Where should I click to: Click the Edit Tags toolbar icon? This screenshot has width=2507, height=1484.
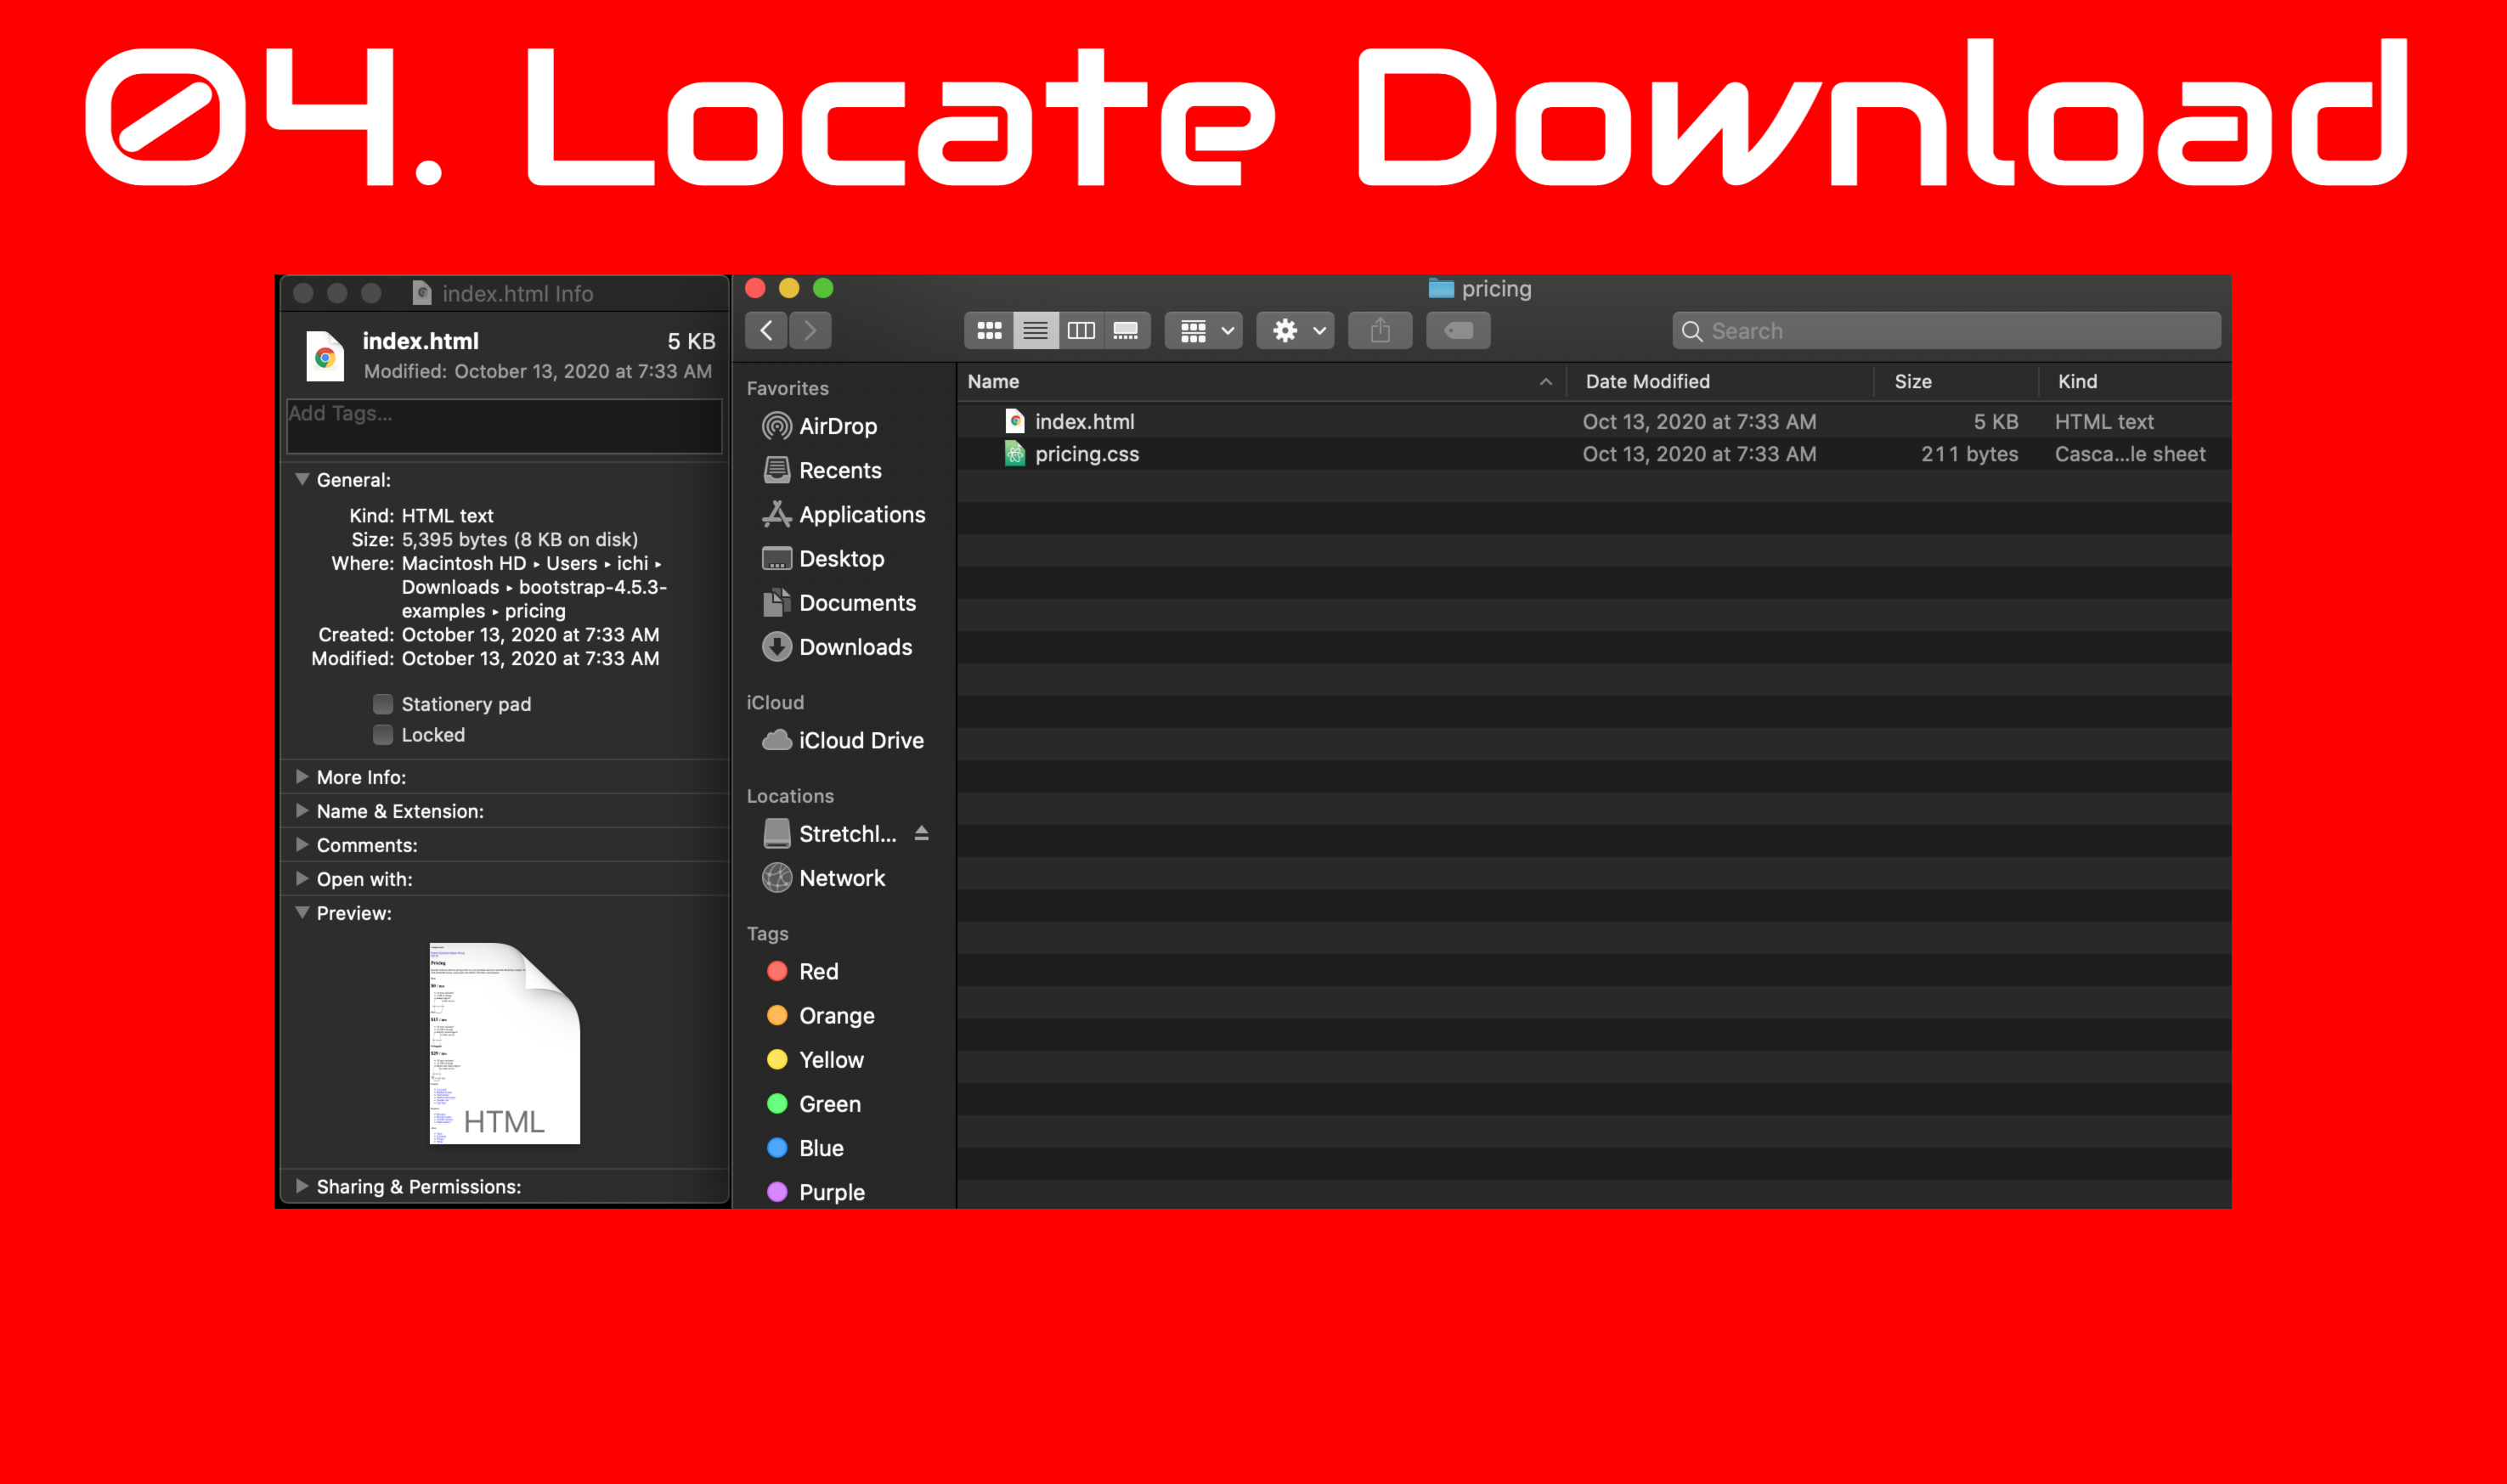pos(1458,331)
